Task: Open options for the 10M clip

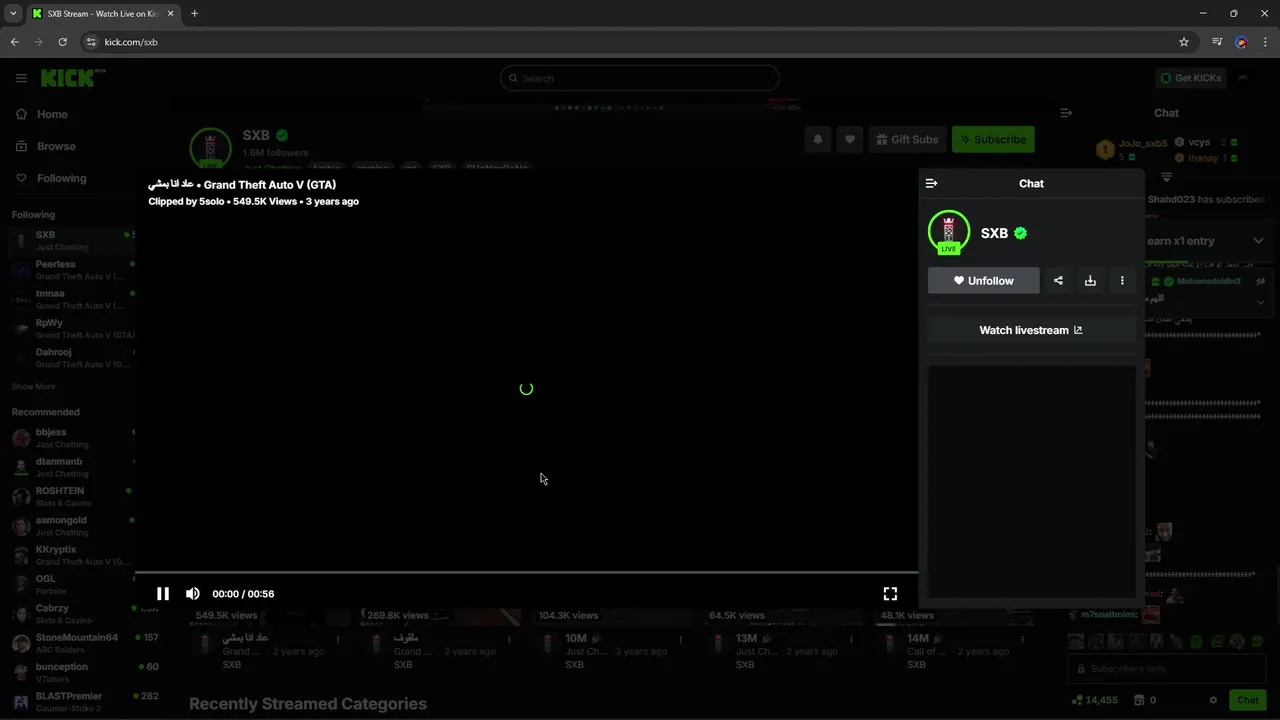Action: [680, 639]
